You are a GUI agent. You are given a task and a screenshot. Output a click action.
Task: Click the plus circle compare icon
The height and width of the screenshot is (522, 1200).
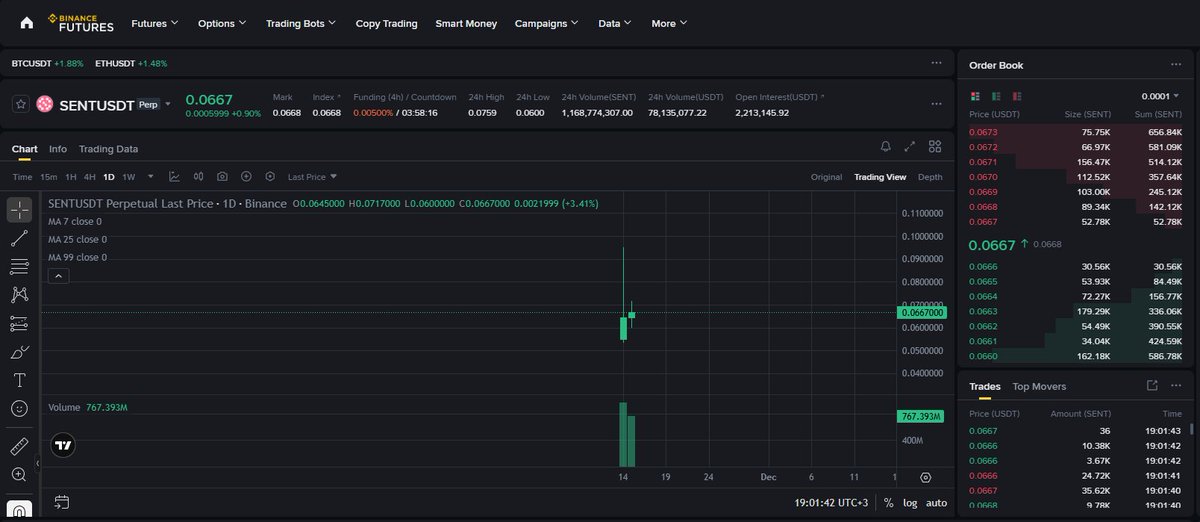(245, 176)
